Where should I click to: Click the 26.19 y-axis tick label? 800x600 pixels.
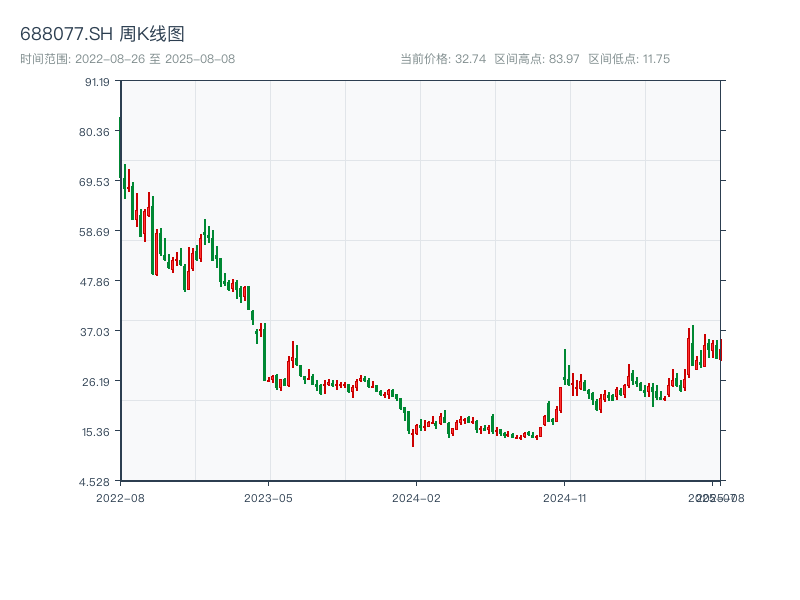97,381
